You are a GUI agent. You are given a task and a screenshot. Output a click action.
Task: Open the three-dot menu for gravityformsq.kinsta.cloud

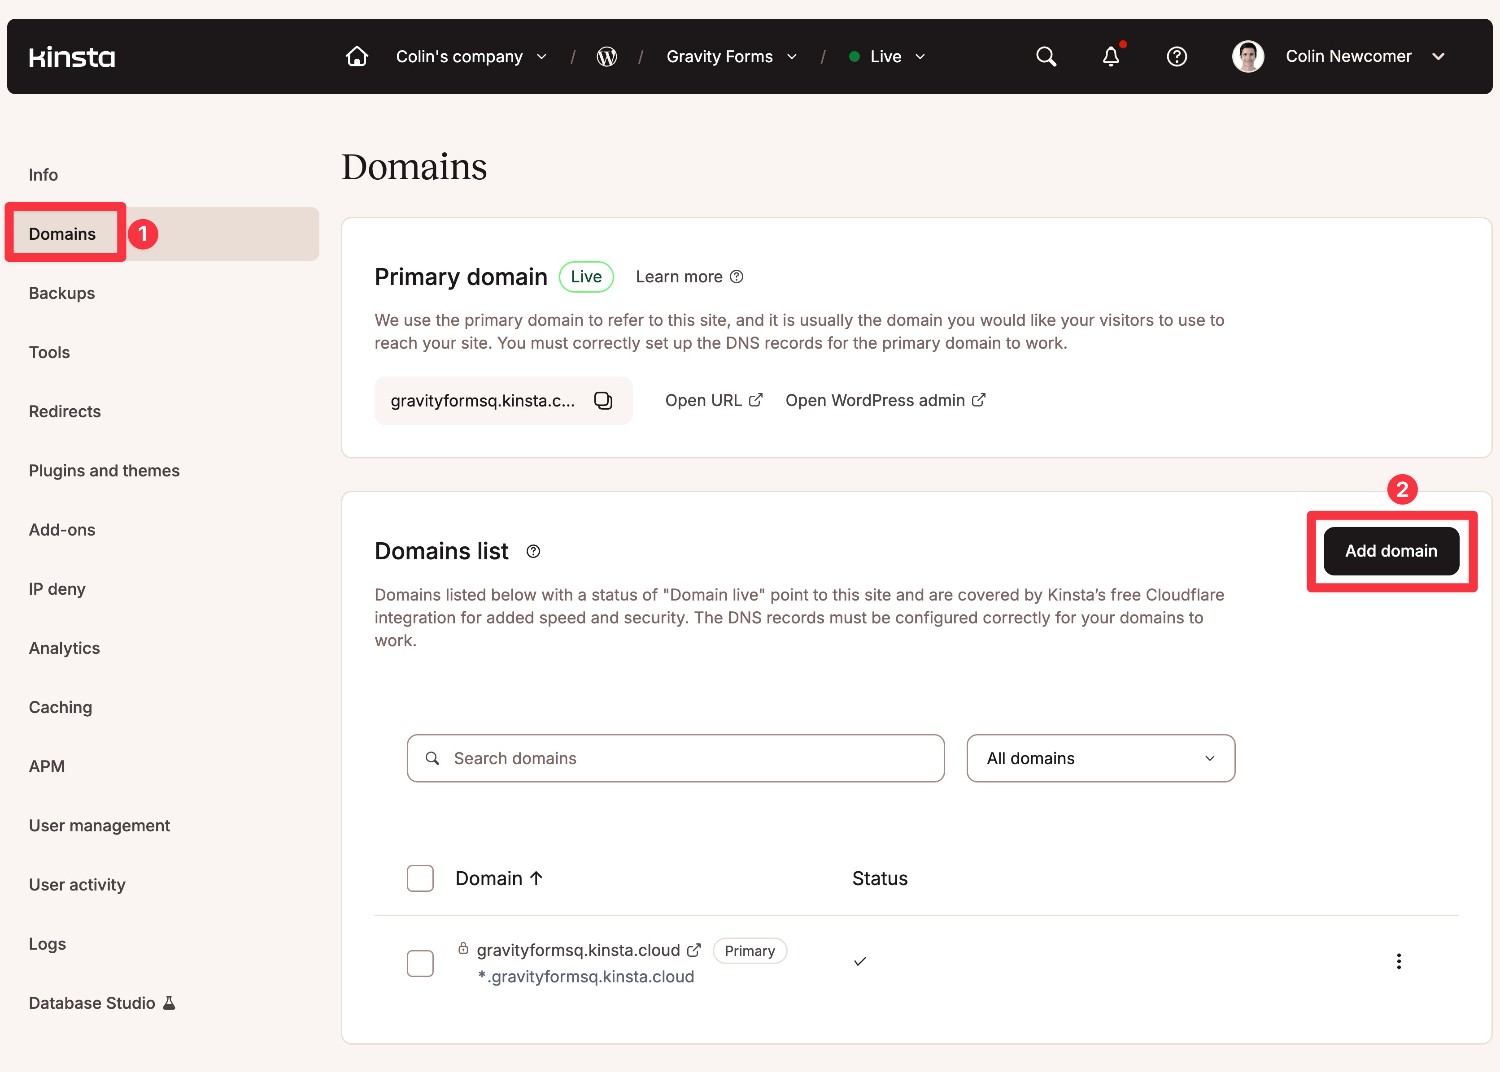[x=1398, y=961]
